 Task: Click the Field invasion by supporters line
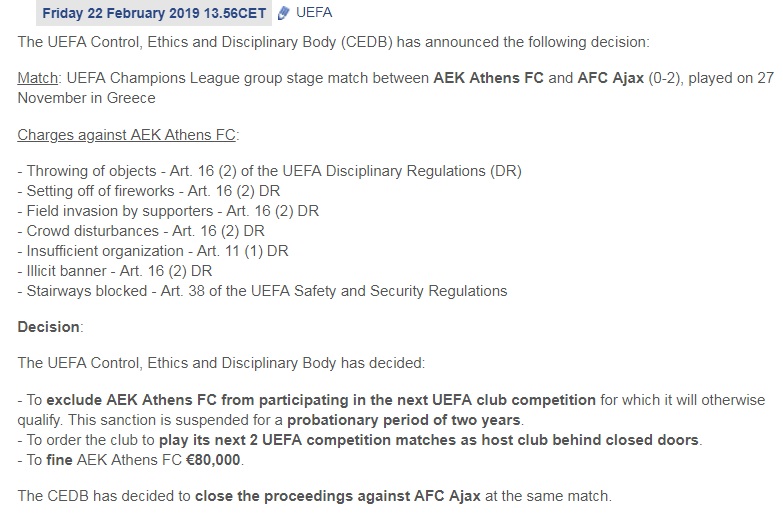[168, 211]
